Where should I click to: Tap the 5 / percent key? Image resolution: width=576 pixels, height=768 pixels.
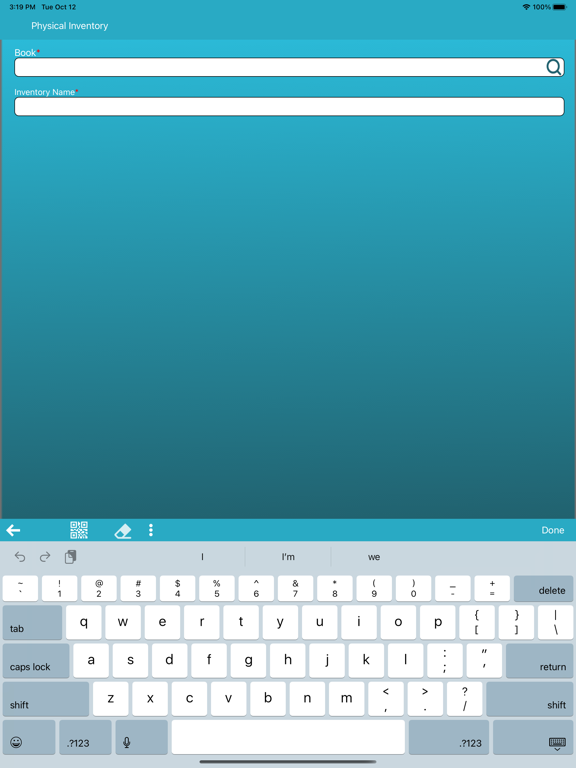point(216,588)
